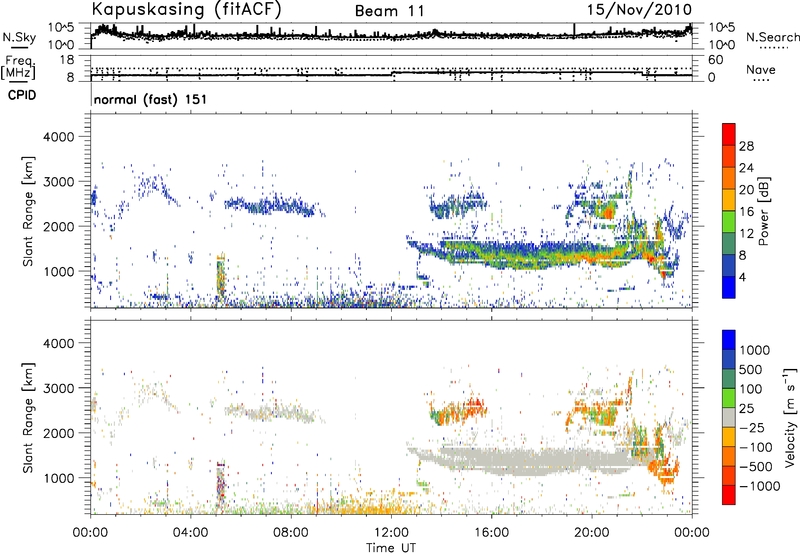Screen dimensions: 800x554
Task: Click the 'Nave' legend label
Action: point(760,70)
